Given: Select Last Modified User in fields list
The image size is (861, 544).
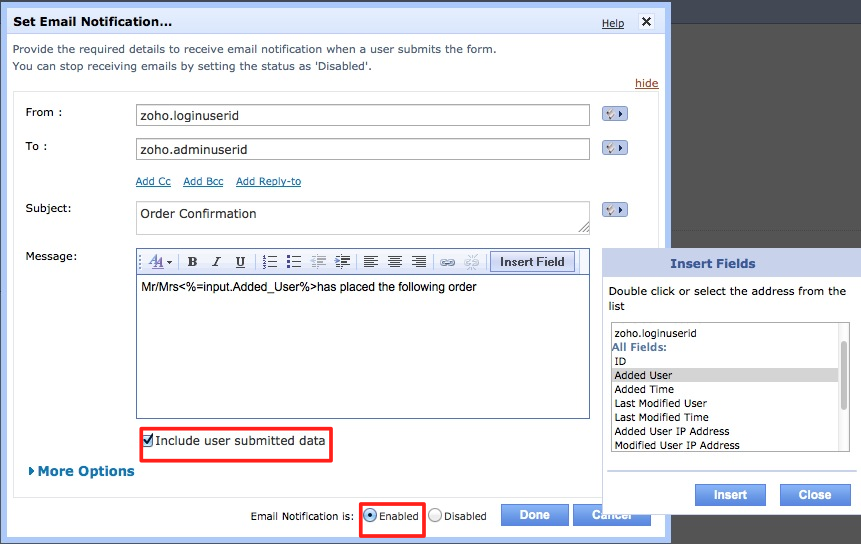Looking at the screenshot, I should pyautogui.click(x=725, y=403).
